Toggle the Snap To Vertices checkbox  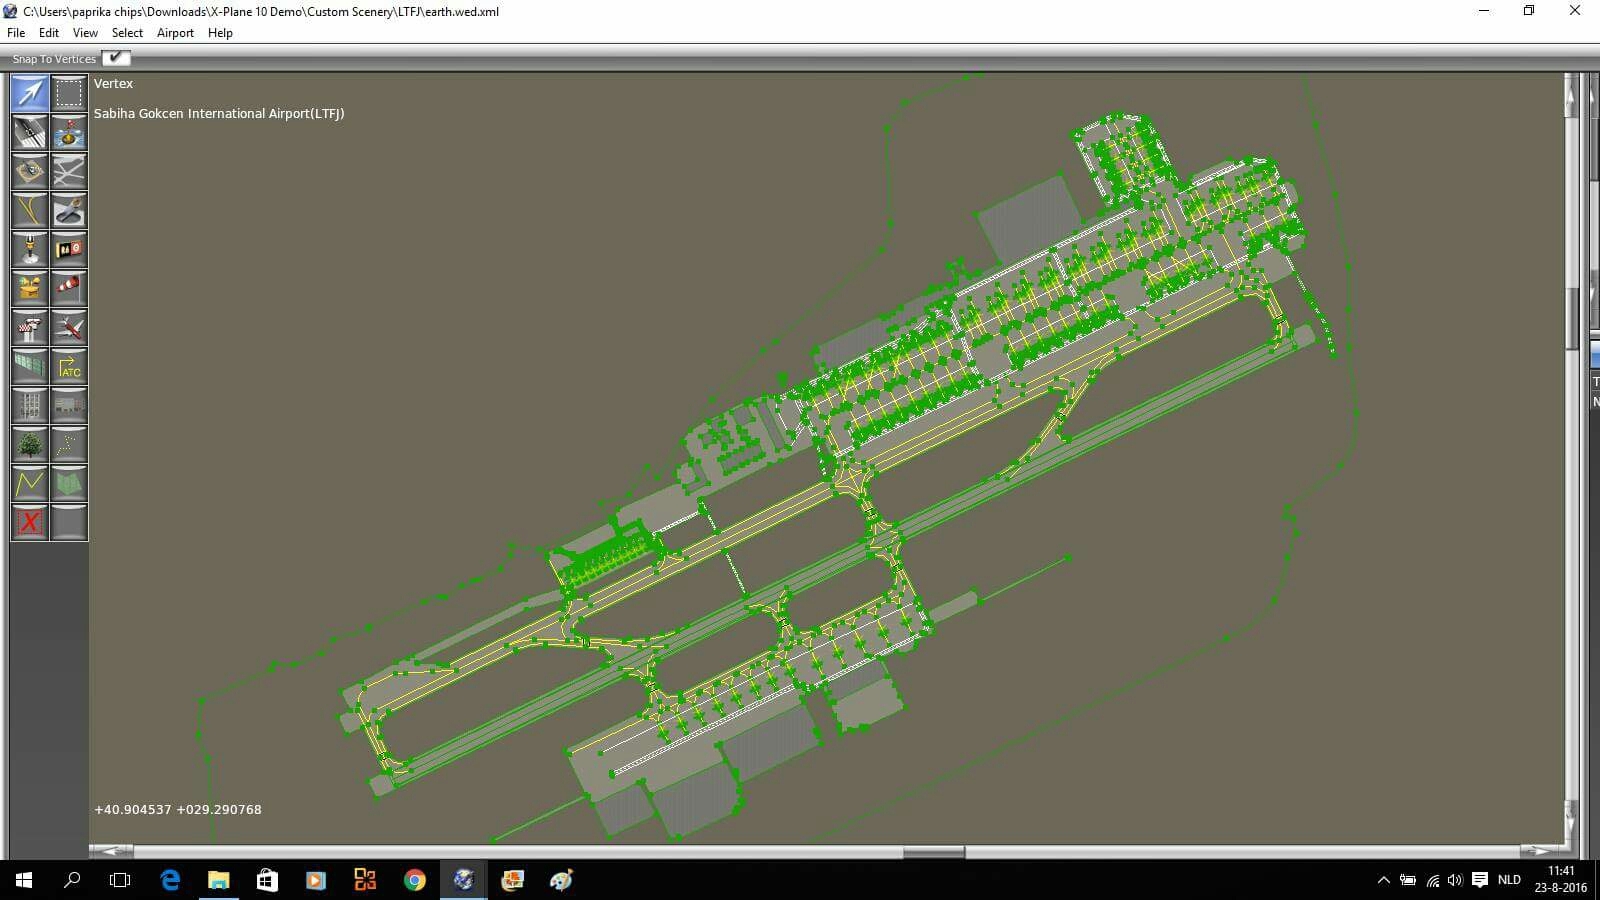click(116, 58)
